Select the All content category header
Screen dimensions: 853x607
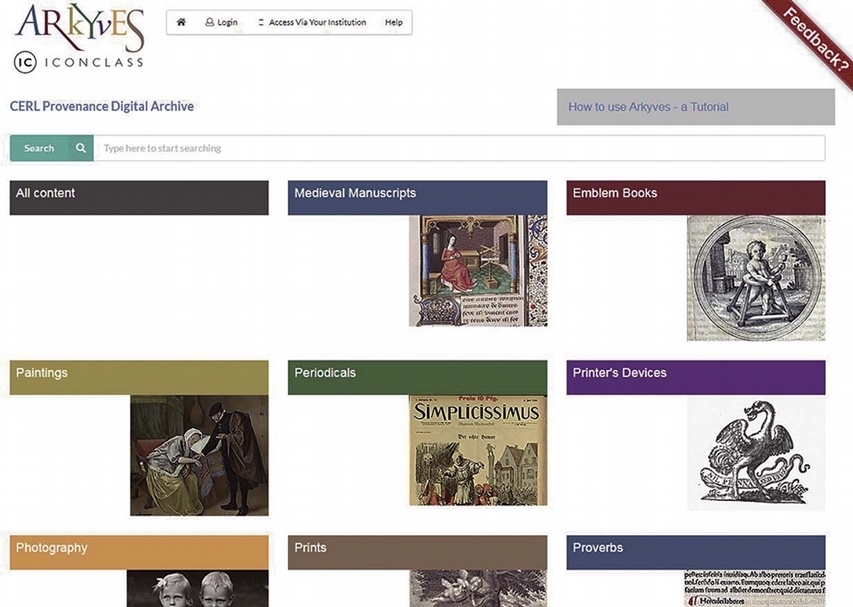click(139, 197)
